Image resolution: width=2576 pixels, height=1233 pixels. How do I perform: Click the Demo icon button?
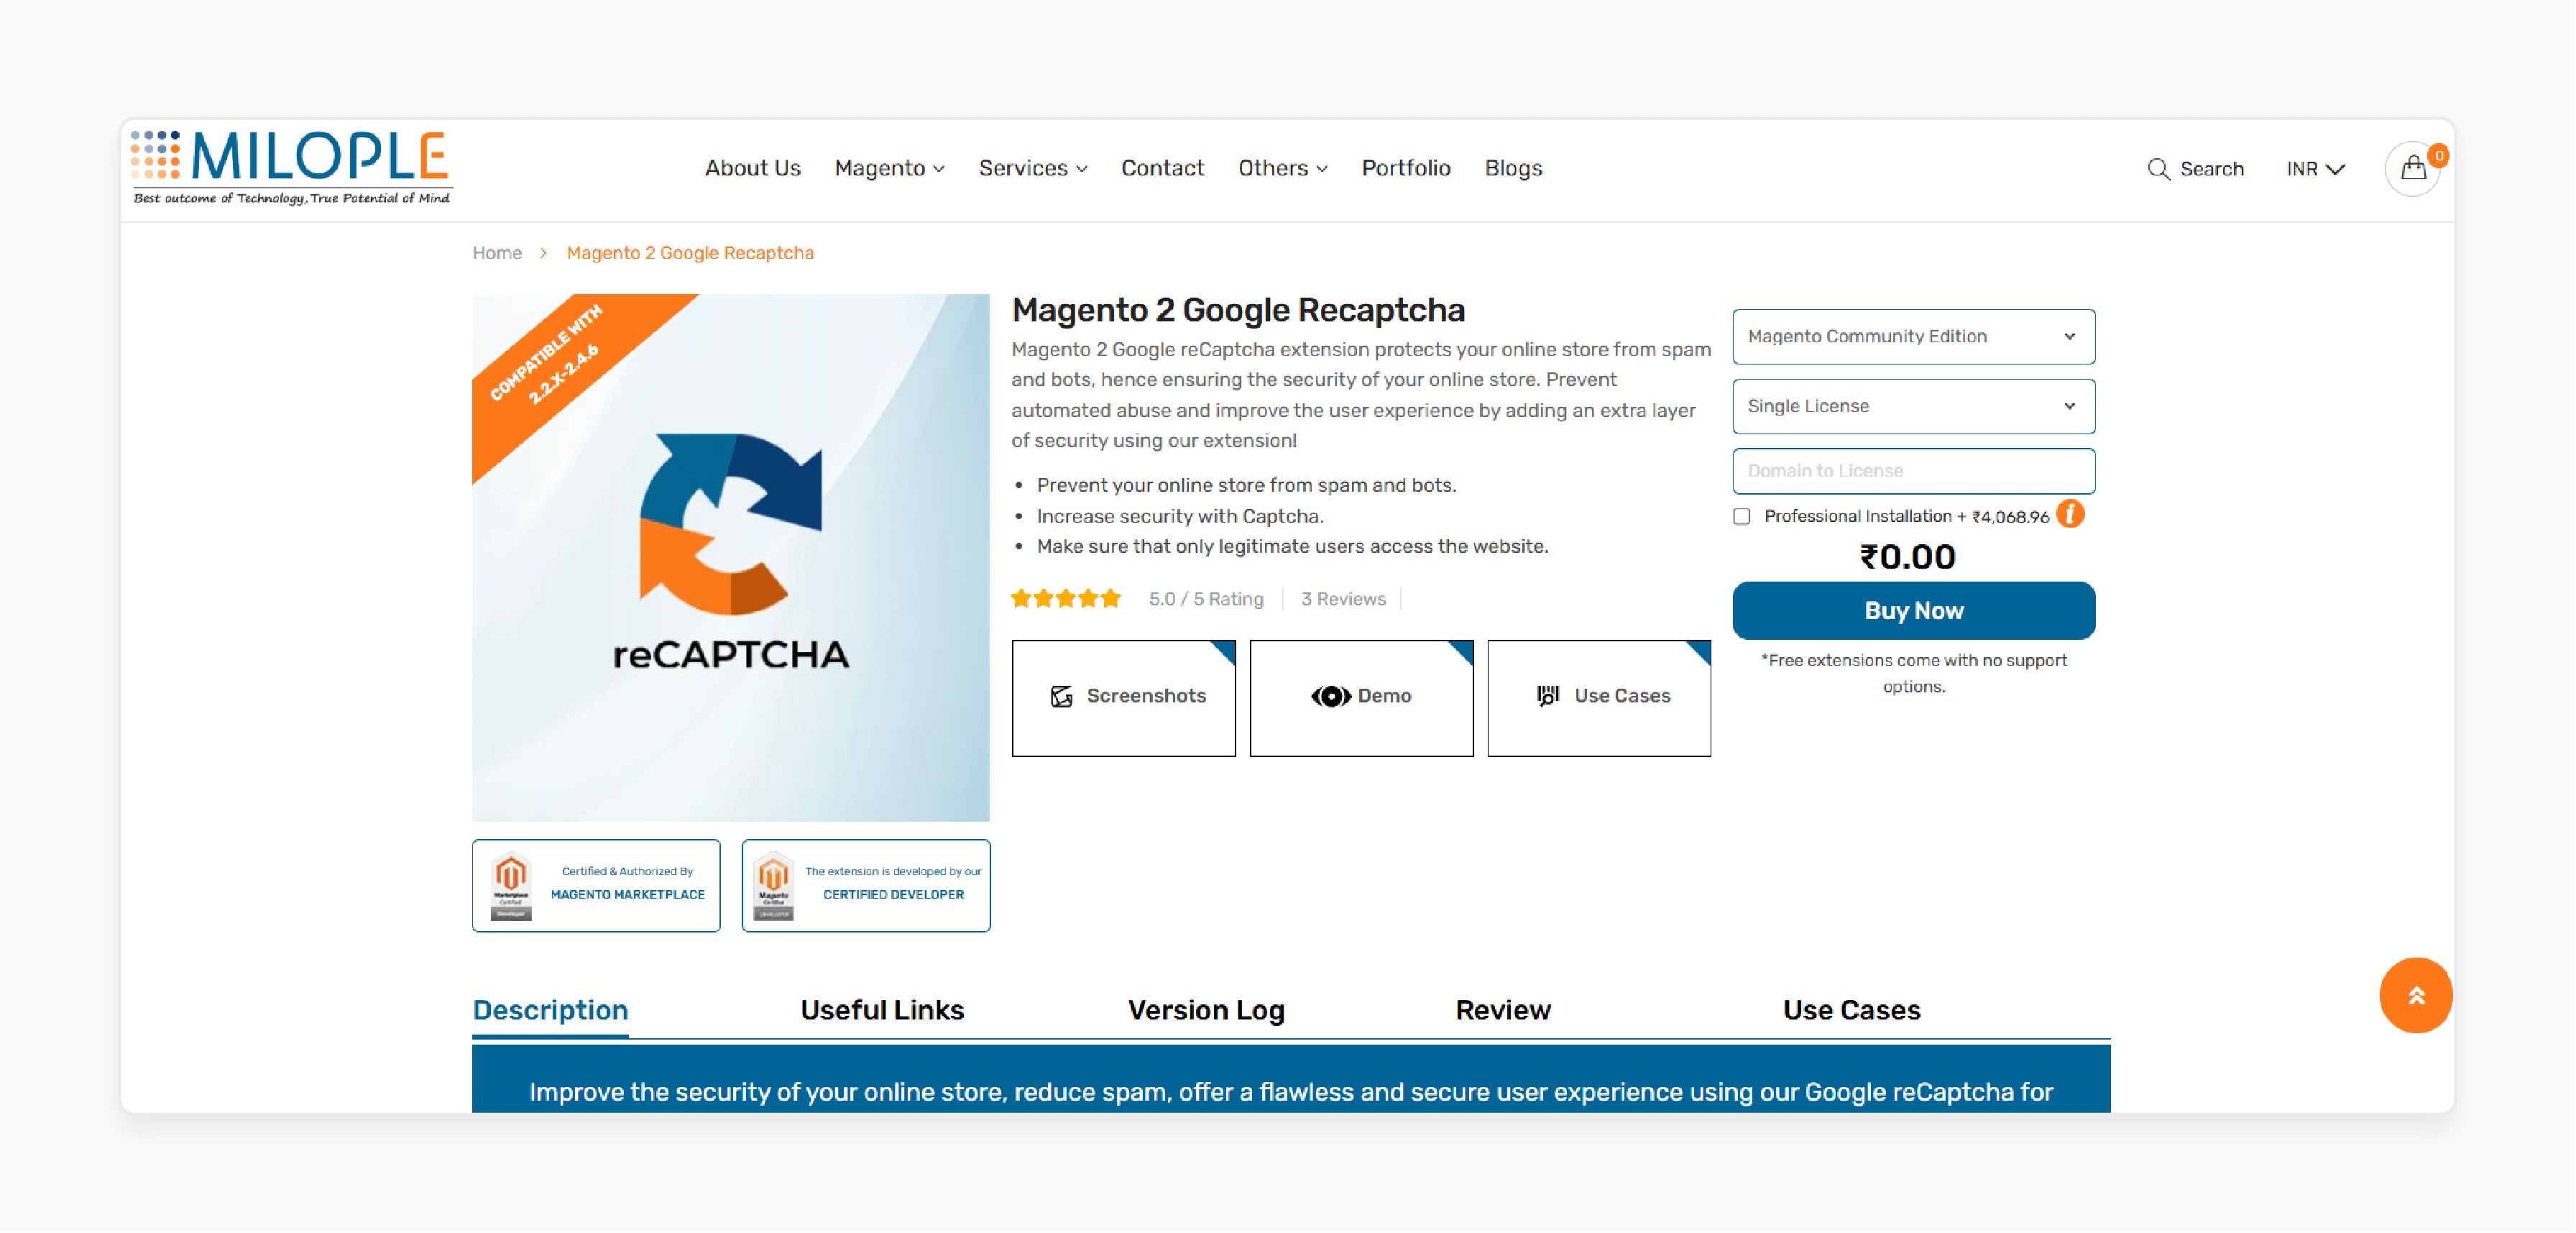coord(1328,694)
